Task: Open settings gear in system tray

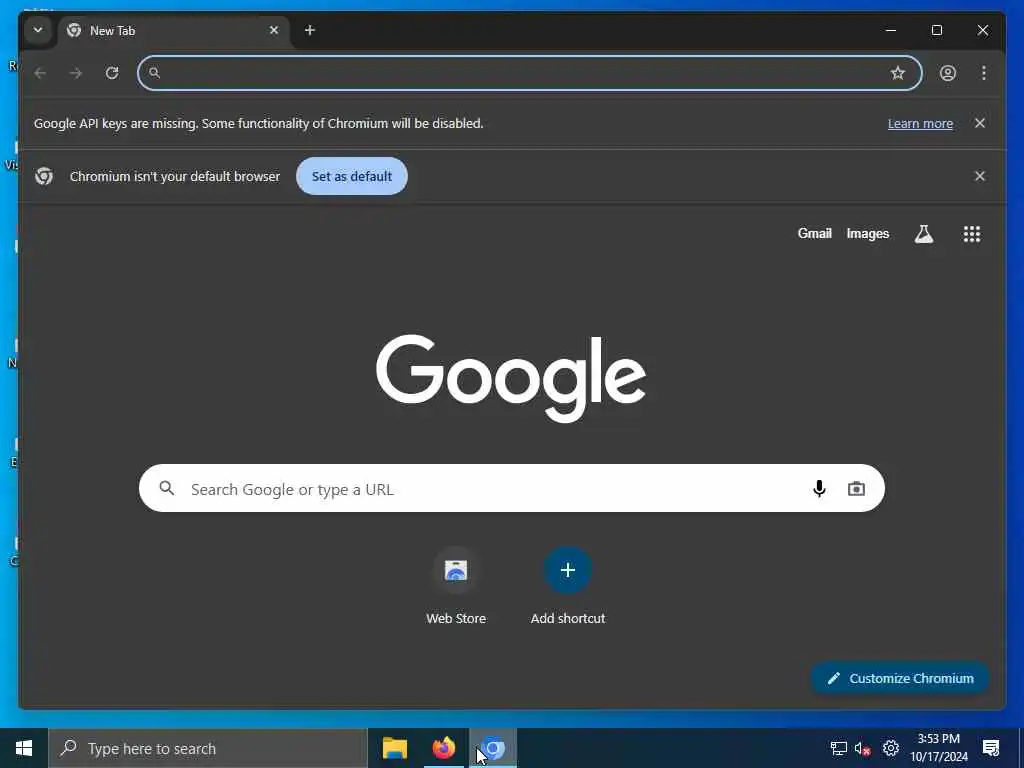Action: tap(891, 748)
